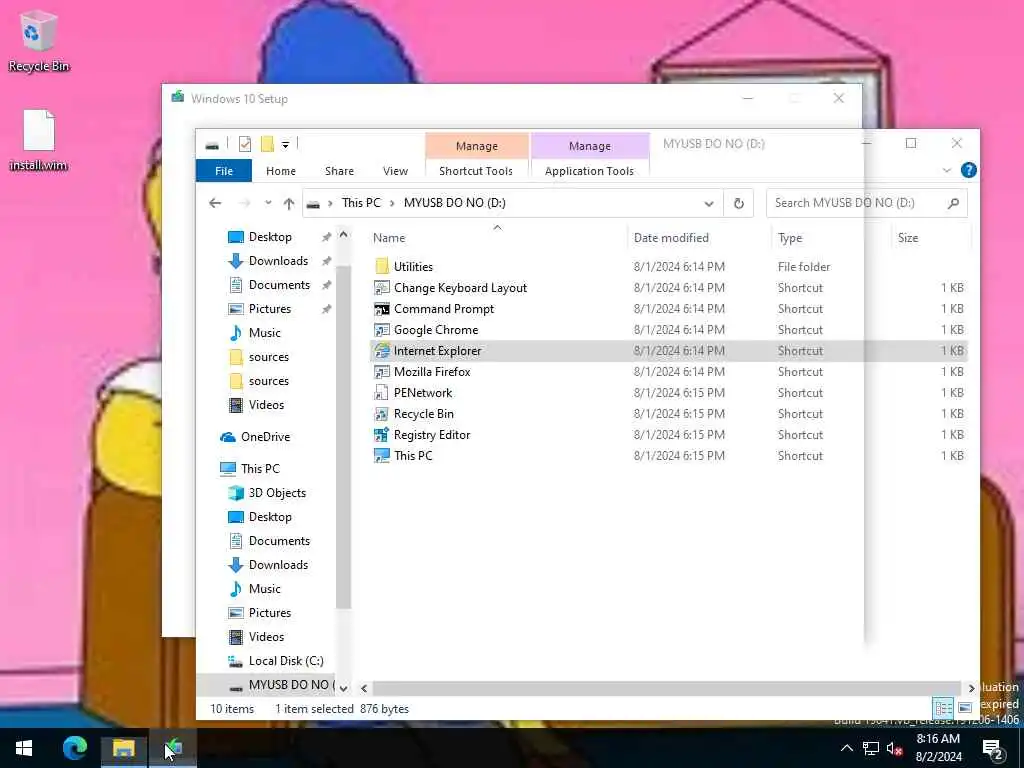Select the Registry Editor shortcut icon

(382, 434)
